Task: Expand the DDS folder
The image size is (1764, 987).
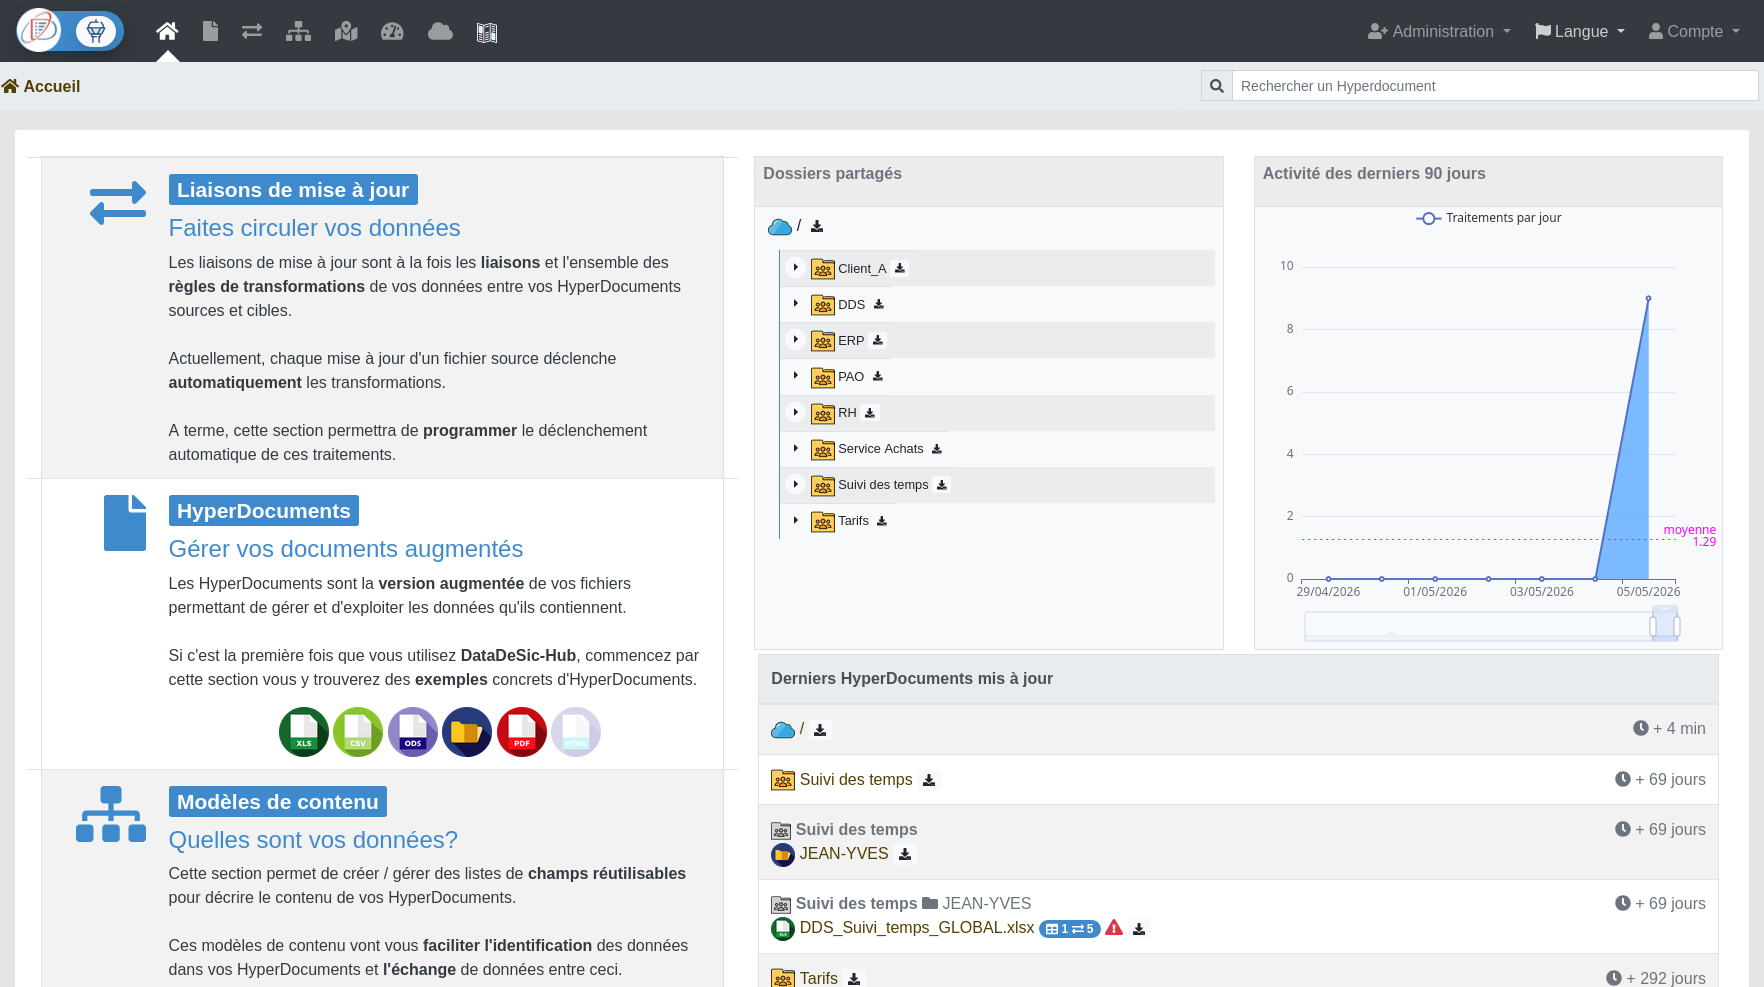Action: tap(796, 303)
